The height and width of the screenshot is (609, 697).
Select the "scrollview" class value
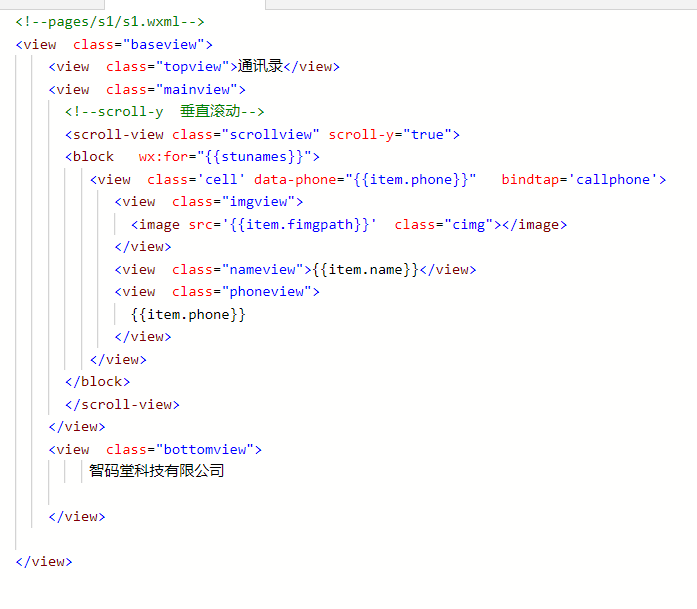coord(271,134)
